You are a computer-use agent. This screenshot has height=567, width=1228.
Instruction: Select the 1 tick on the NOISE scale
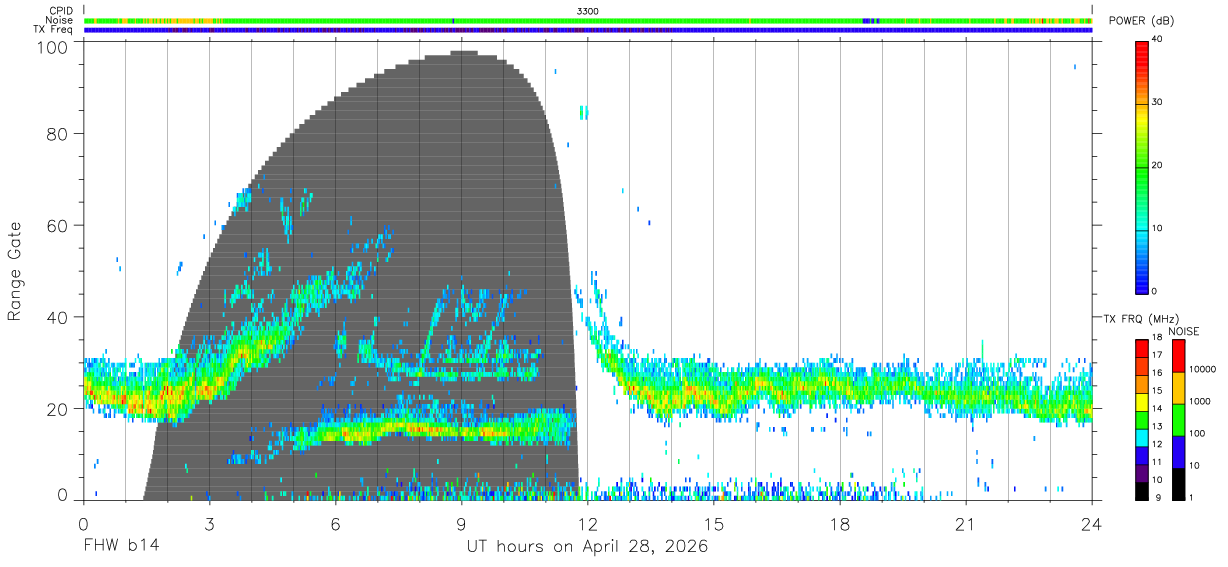[1189, 497]
